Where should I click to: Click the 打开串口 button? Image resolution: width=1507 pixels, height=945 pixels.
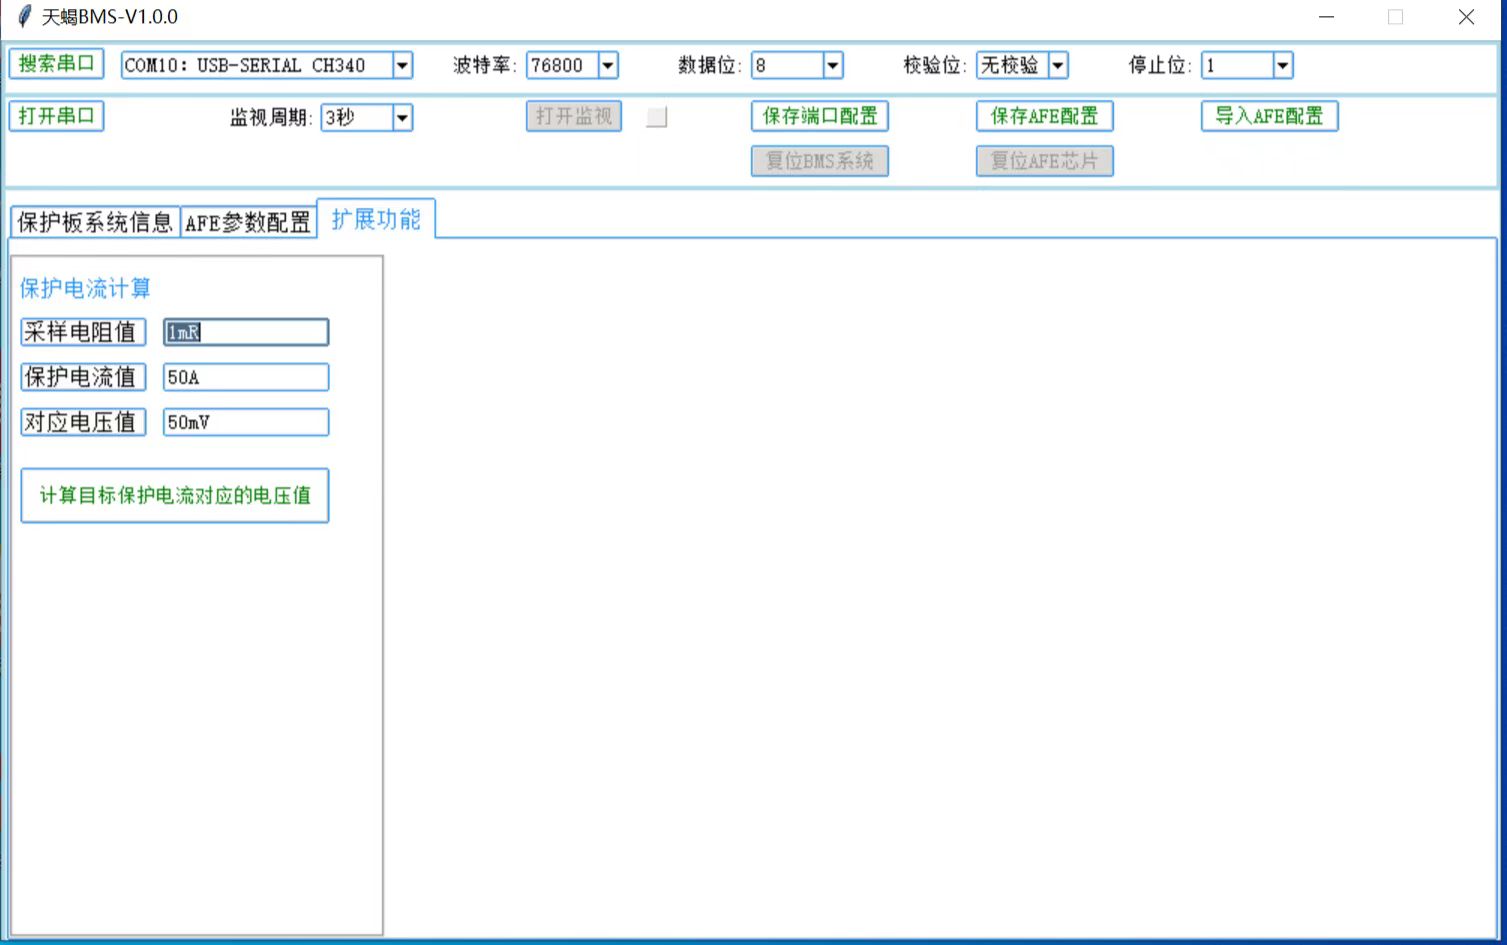pyautogui.click(x=56, y=116)
